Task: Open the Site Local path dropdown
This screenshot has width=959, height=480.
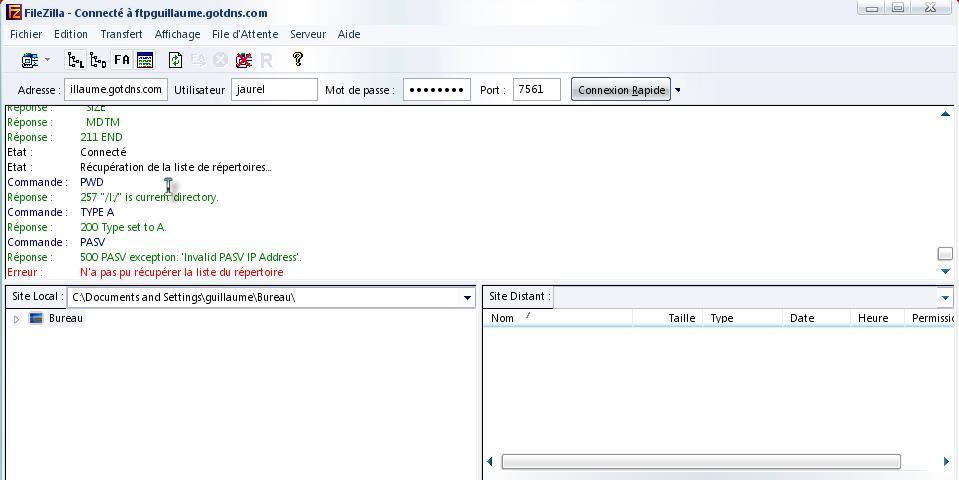Action: click(467, 298)
